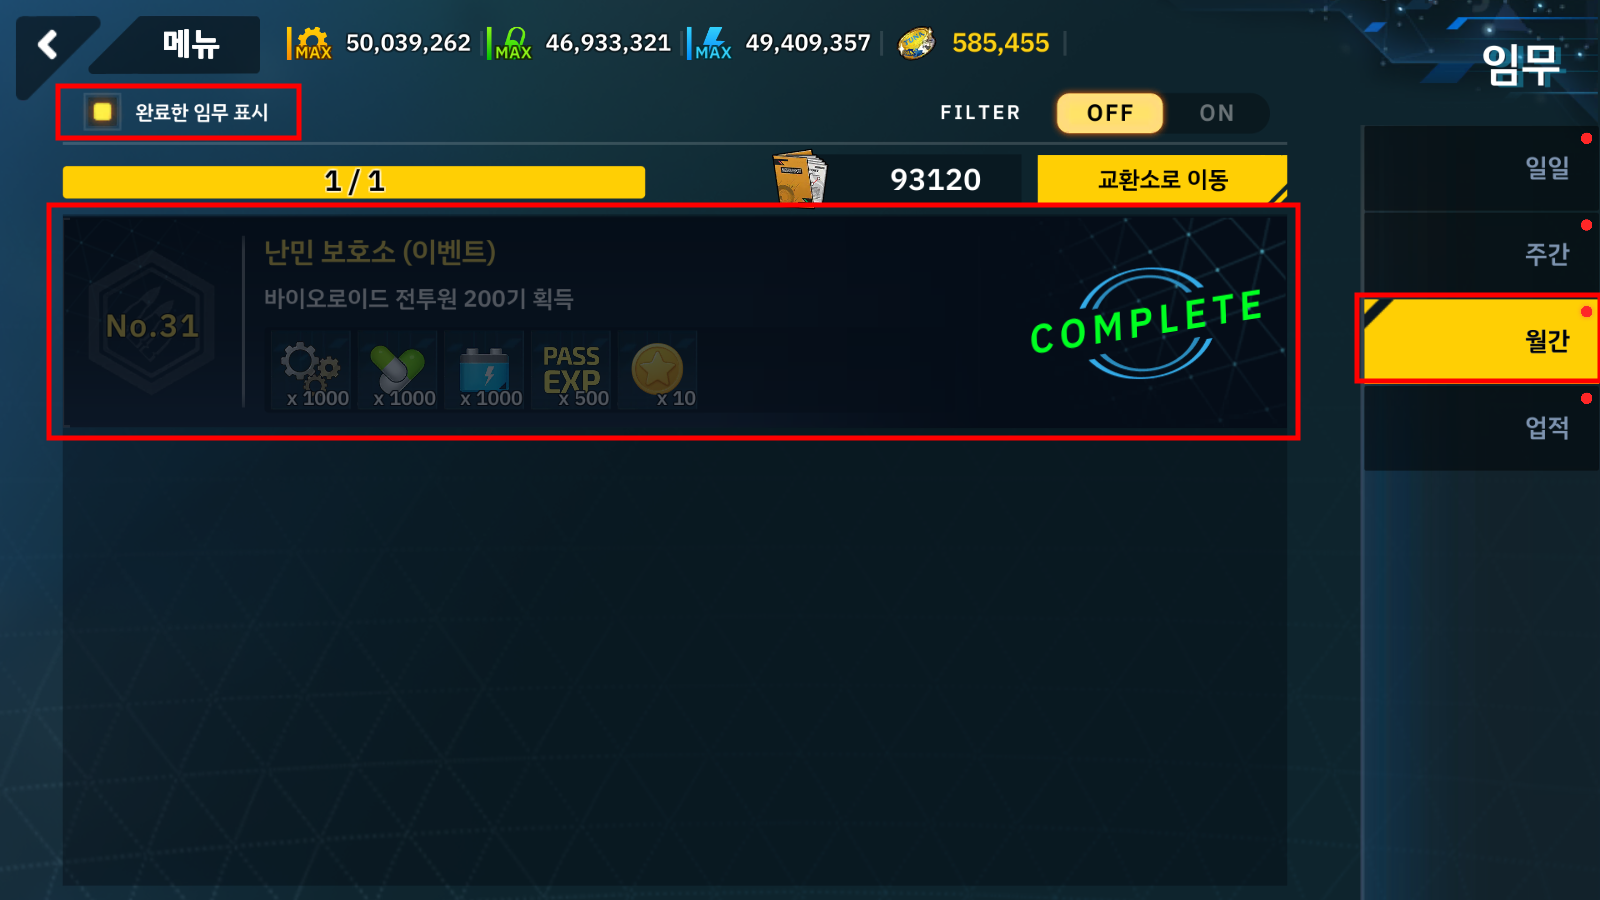
Task: Set the filter to OFF
Action: point(1110,113)
